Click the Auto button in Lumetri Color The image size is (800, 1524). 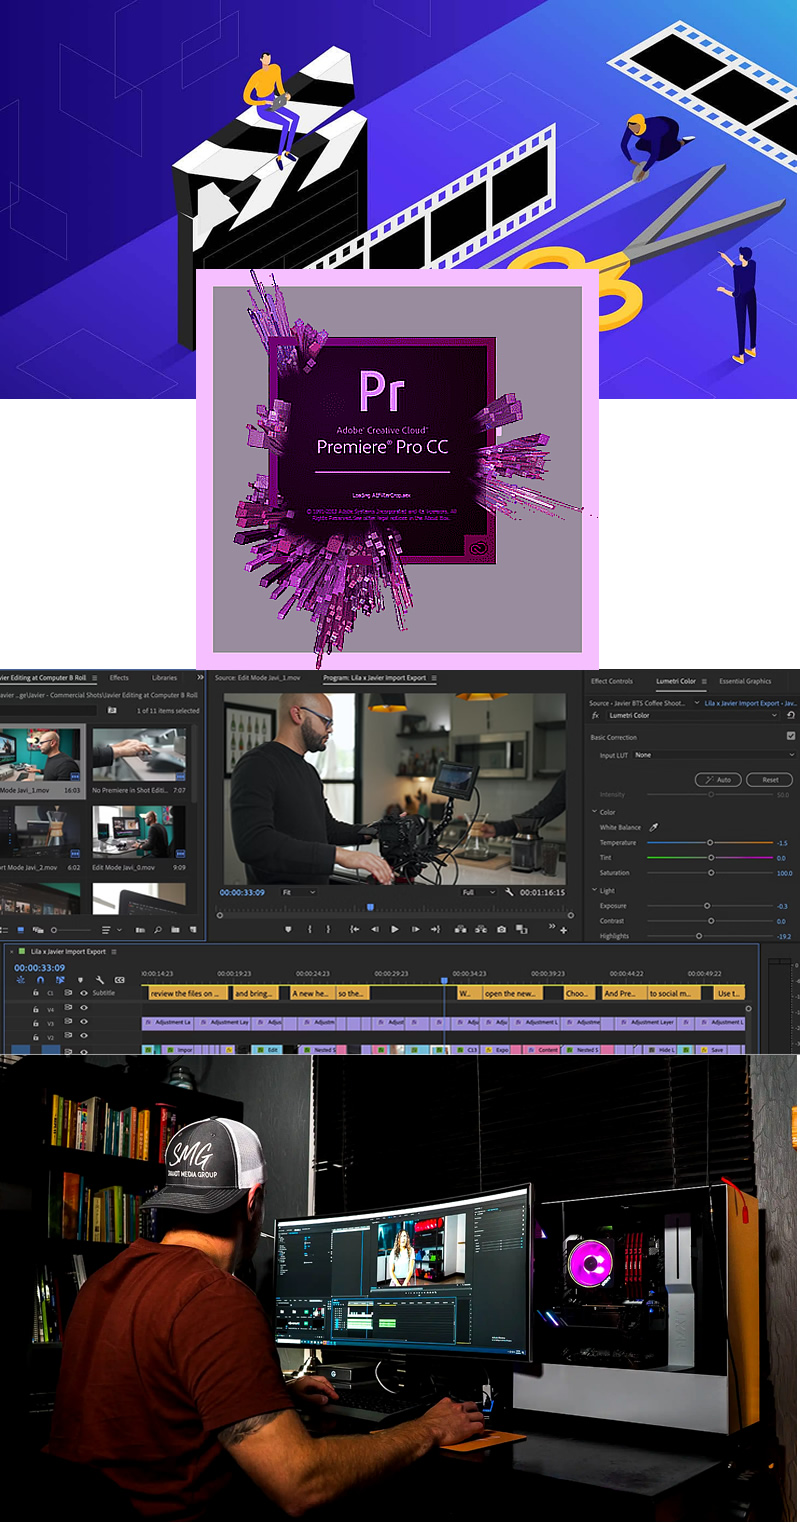pyautogui.click(x=717, y=779)
